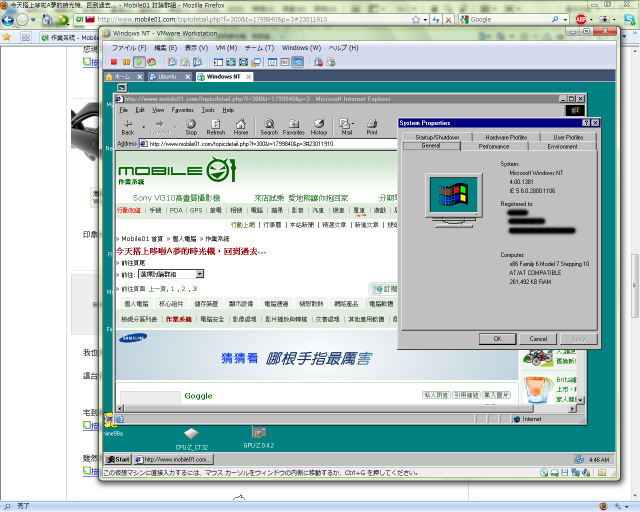640x512 pixels.
Task: Open the Back button dropdown arrow in IE
Action: point(143,127)
